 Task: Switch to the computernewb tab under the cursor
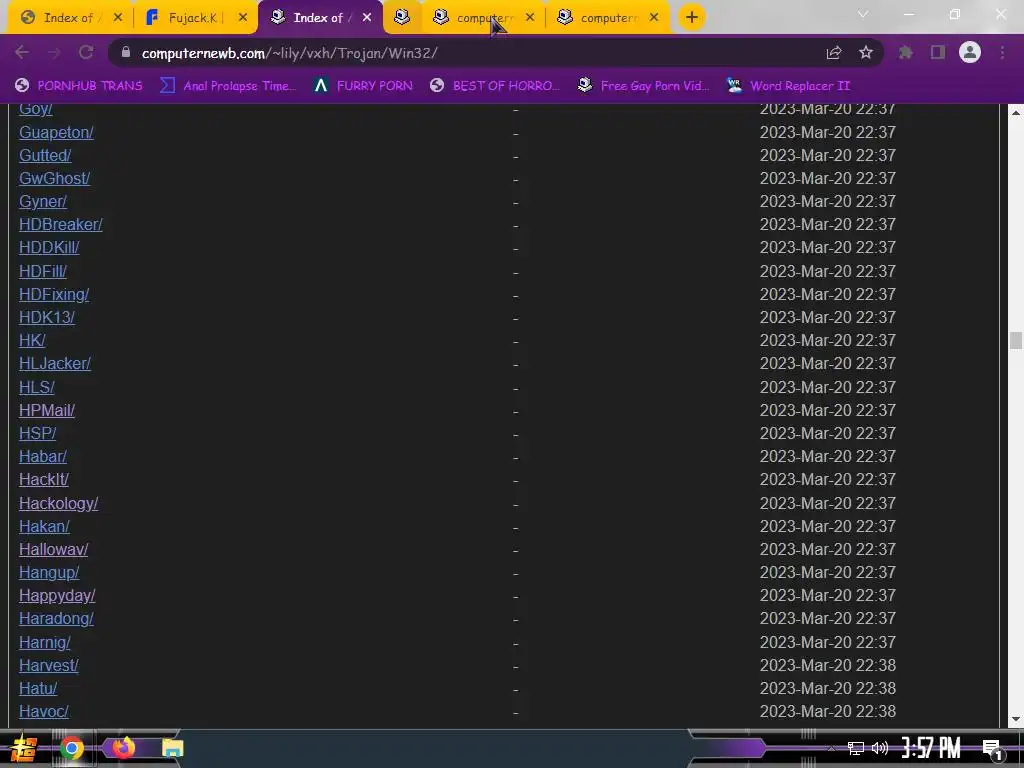pos(483,18)
